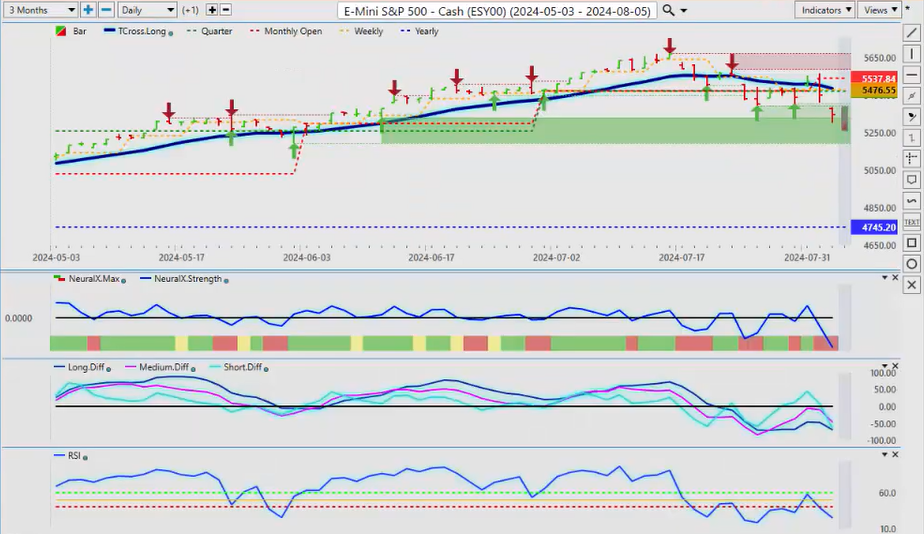Viewport: 924px width, 534px height.
Task: Open the Daily interval dropdown
Action: click(147, 10)
